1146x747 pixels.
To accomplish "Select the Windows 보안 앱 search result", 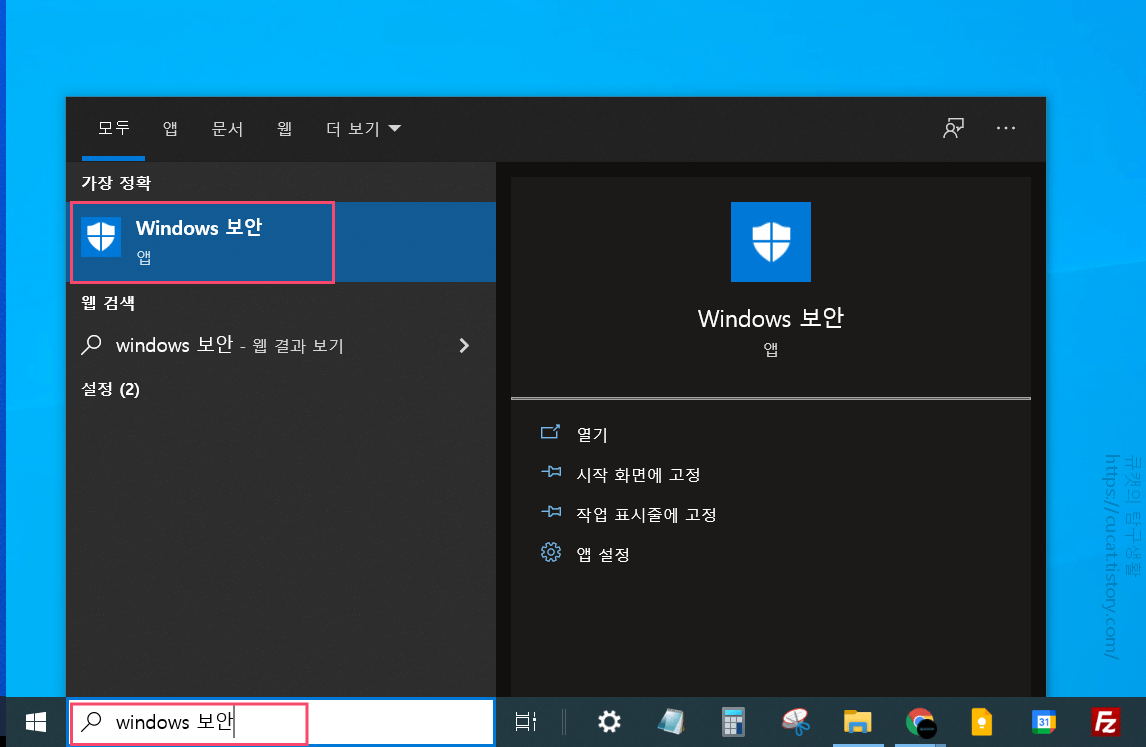I will pos(200,241).
